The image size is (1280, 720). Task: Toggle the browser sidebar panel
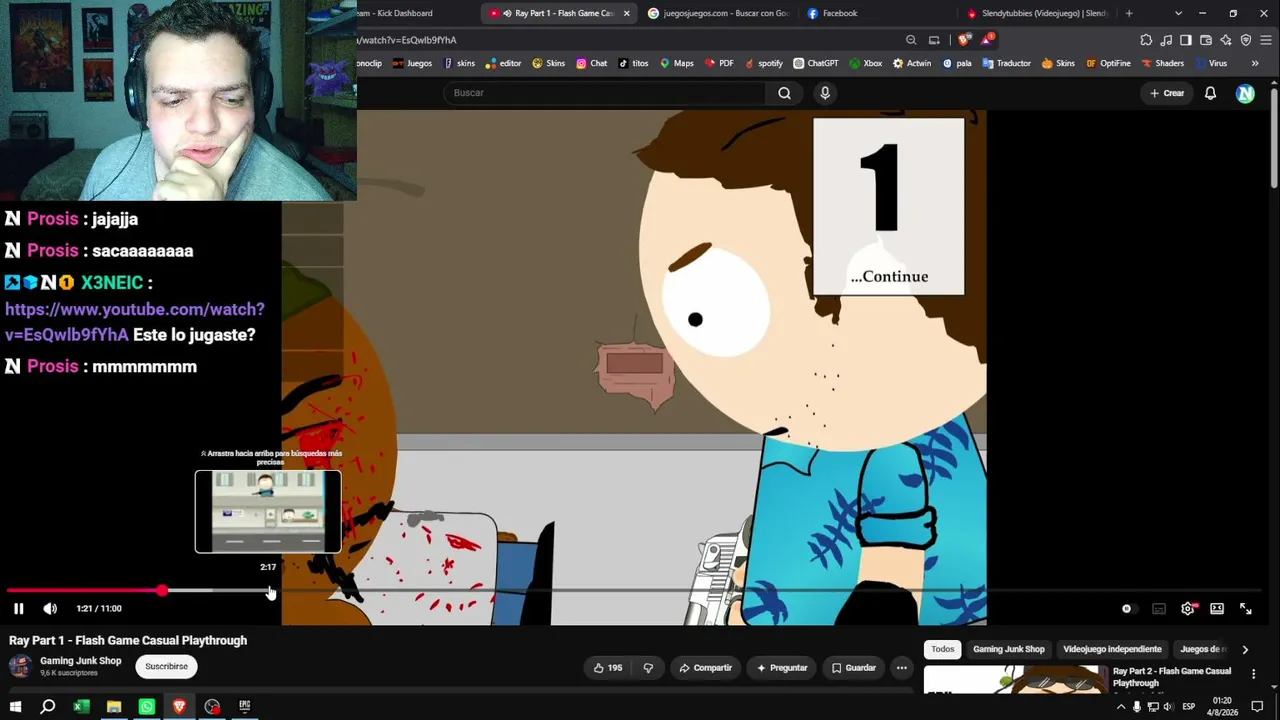click(1186, 40)
